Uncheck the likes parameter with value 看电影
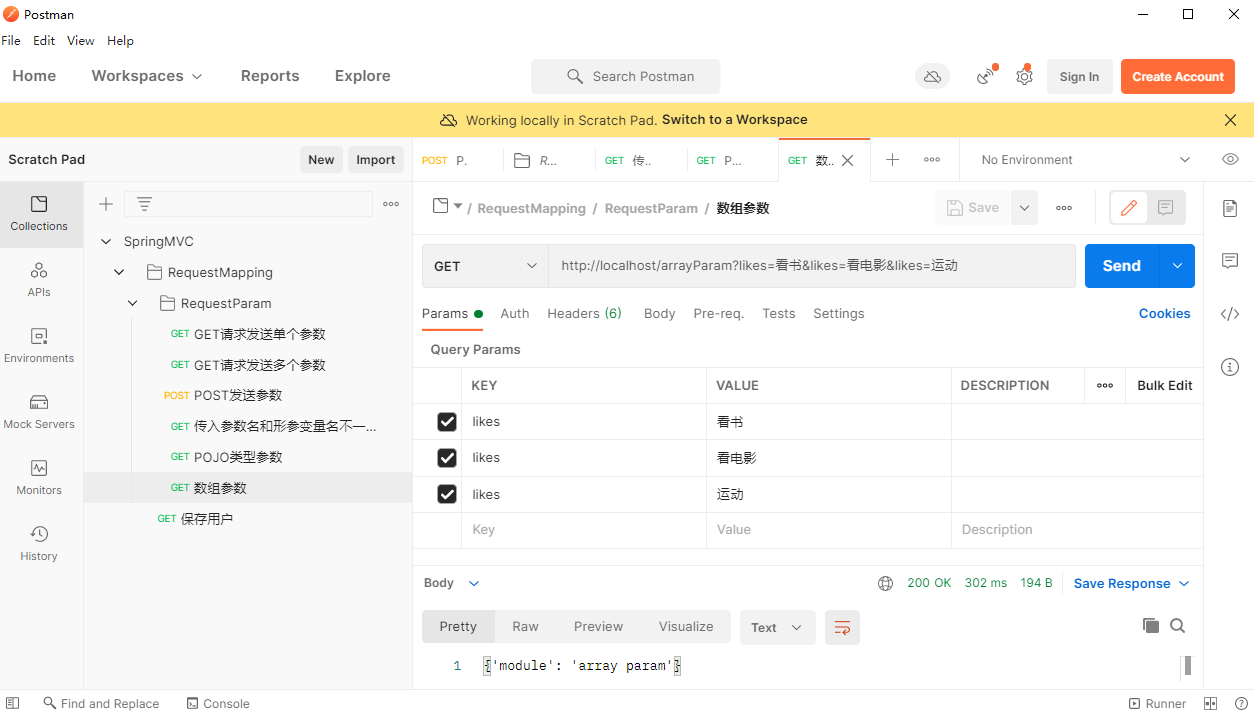This screenshot has width=1254, height=714. (447, 458)
